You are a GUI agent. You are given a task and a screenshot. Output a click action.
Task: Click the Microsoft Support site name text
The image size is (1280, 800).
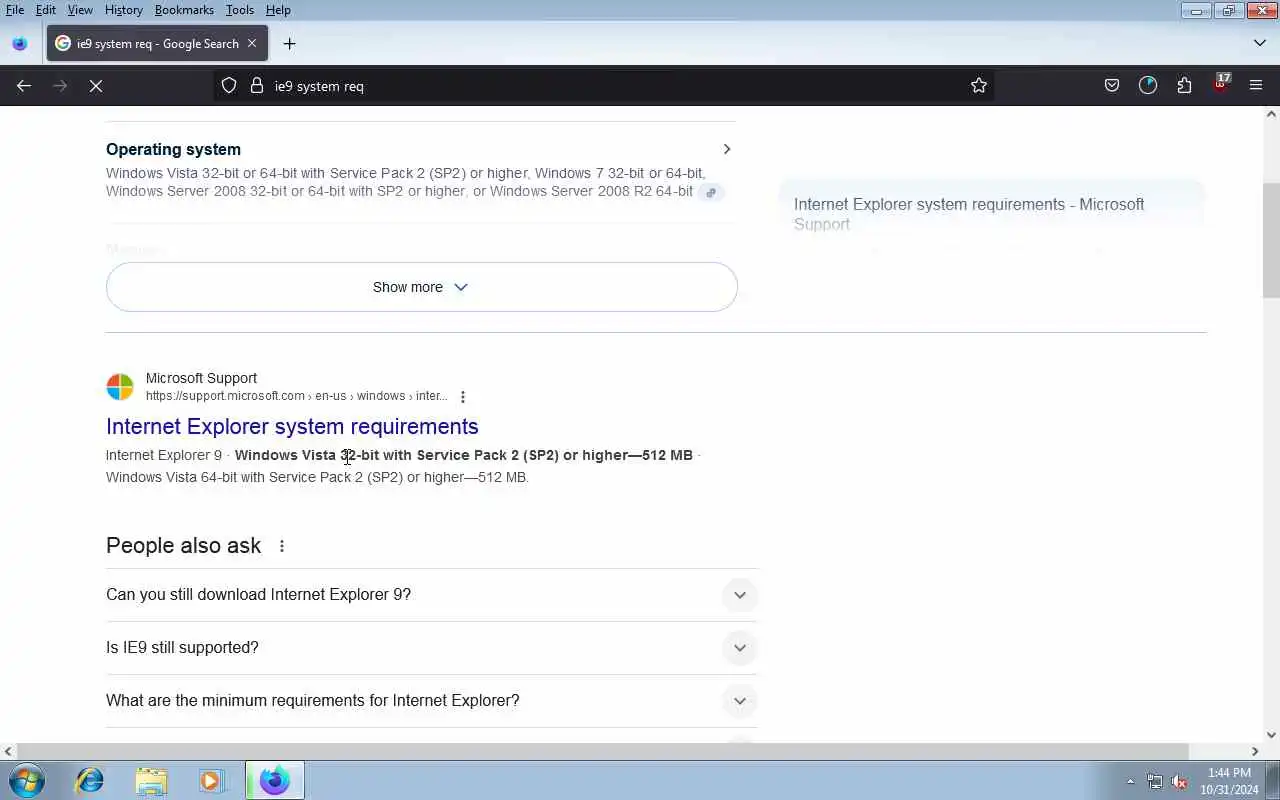pyautogui.click(x=201, y=378)
